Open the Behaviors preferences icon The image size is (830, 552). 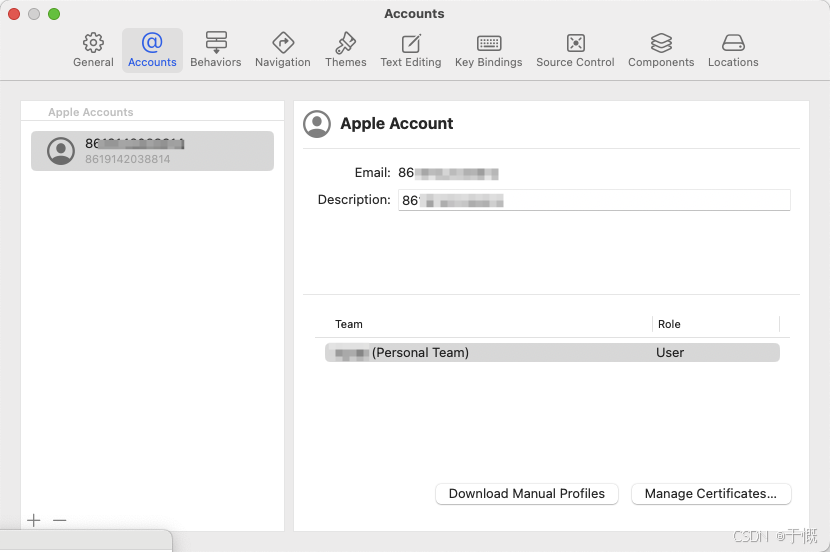(216, 42)
